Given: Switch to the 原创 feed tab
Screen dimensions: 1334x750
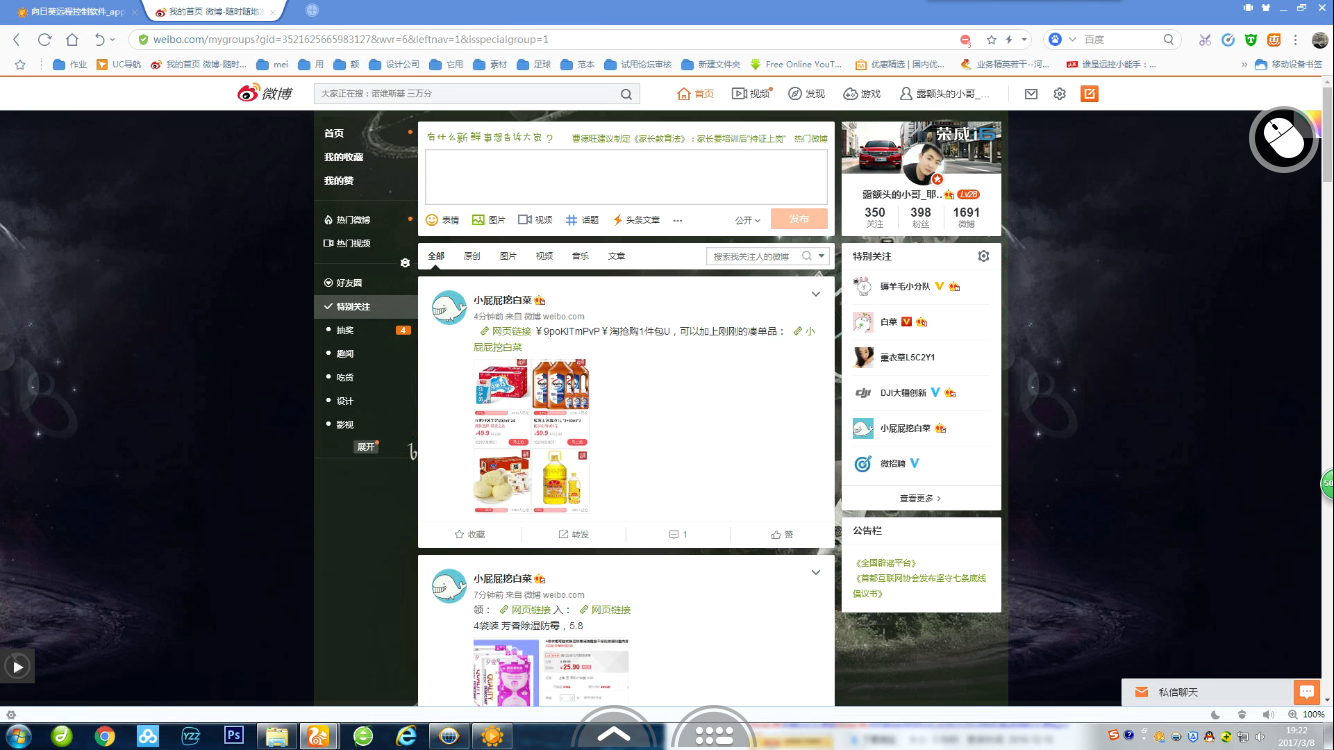Looking at the screenshot, I should pyautogui.click(x=472, y=256).
